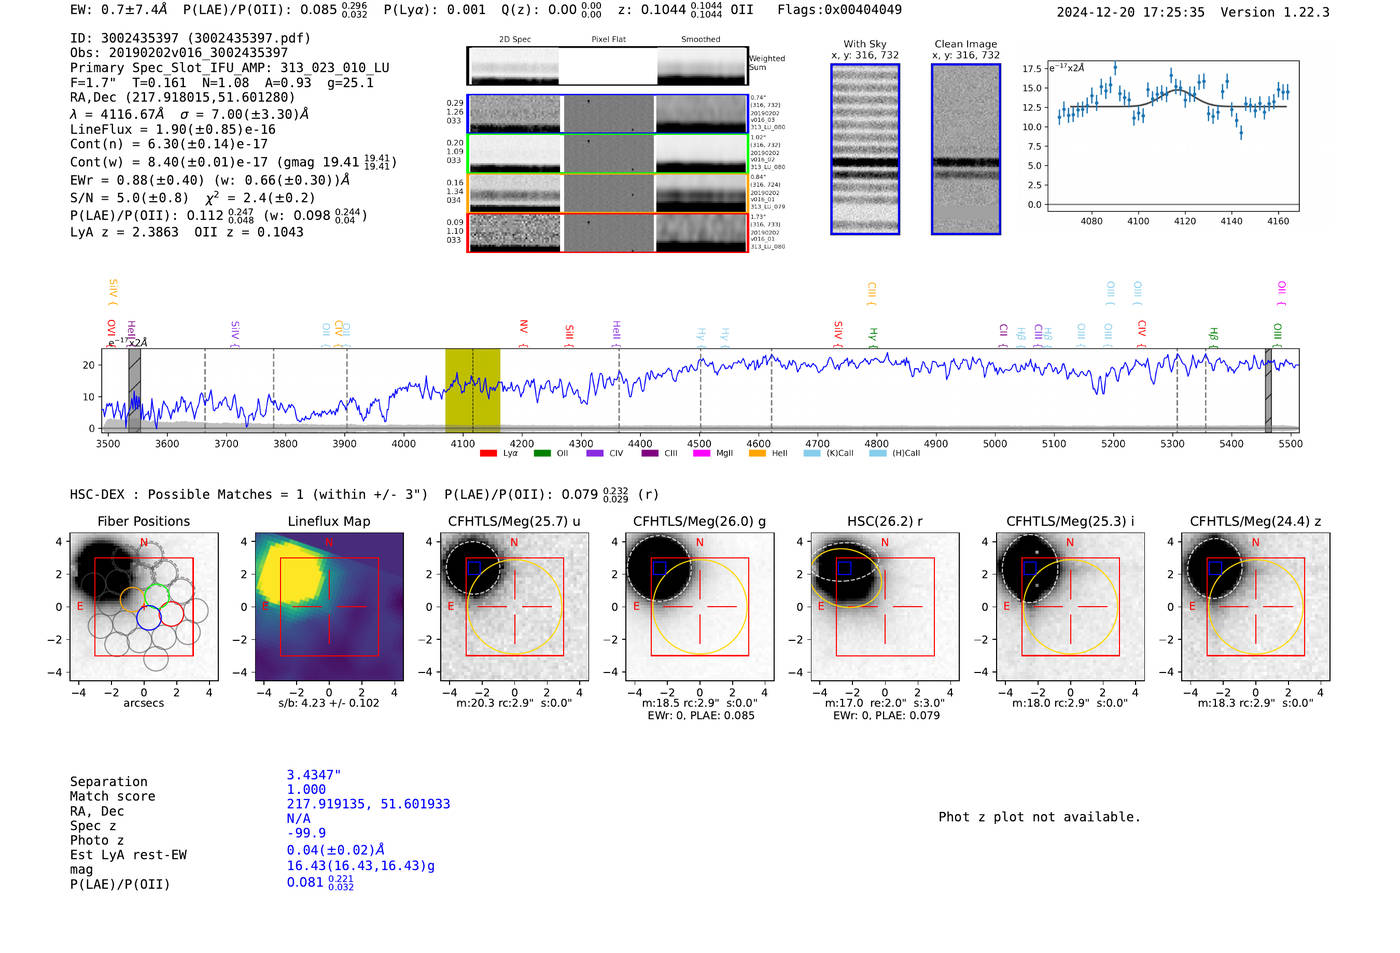Click the Version 1.22.3 label
The width and height of the screenshot is (1400, 953).
pos(1275,12)
